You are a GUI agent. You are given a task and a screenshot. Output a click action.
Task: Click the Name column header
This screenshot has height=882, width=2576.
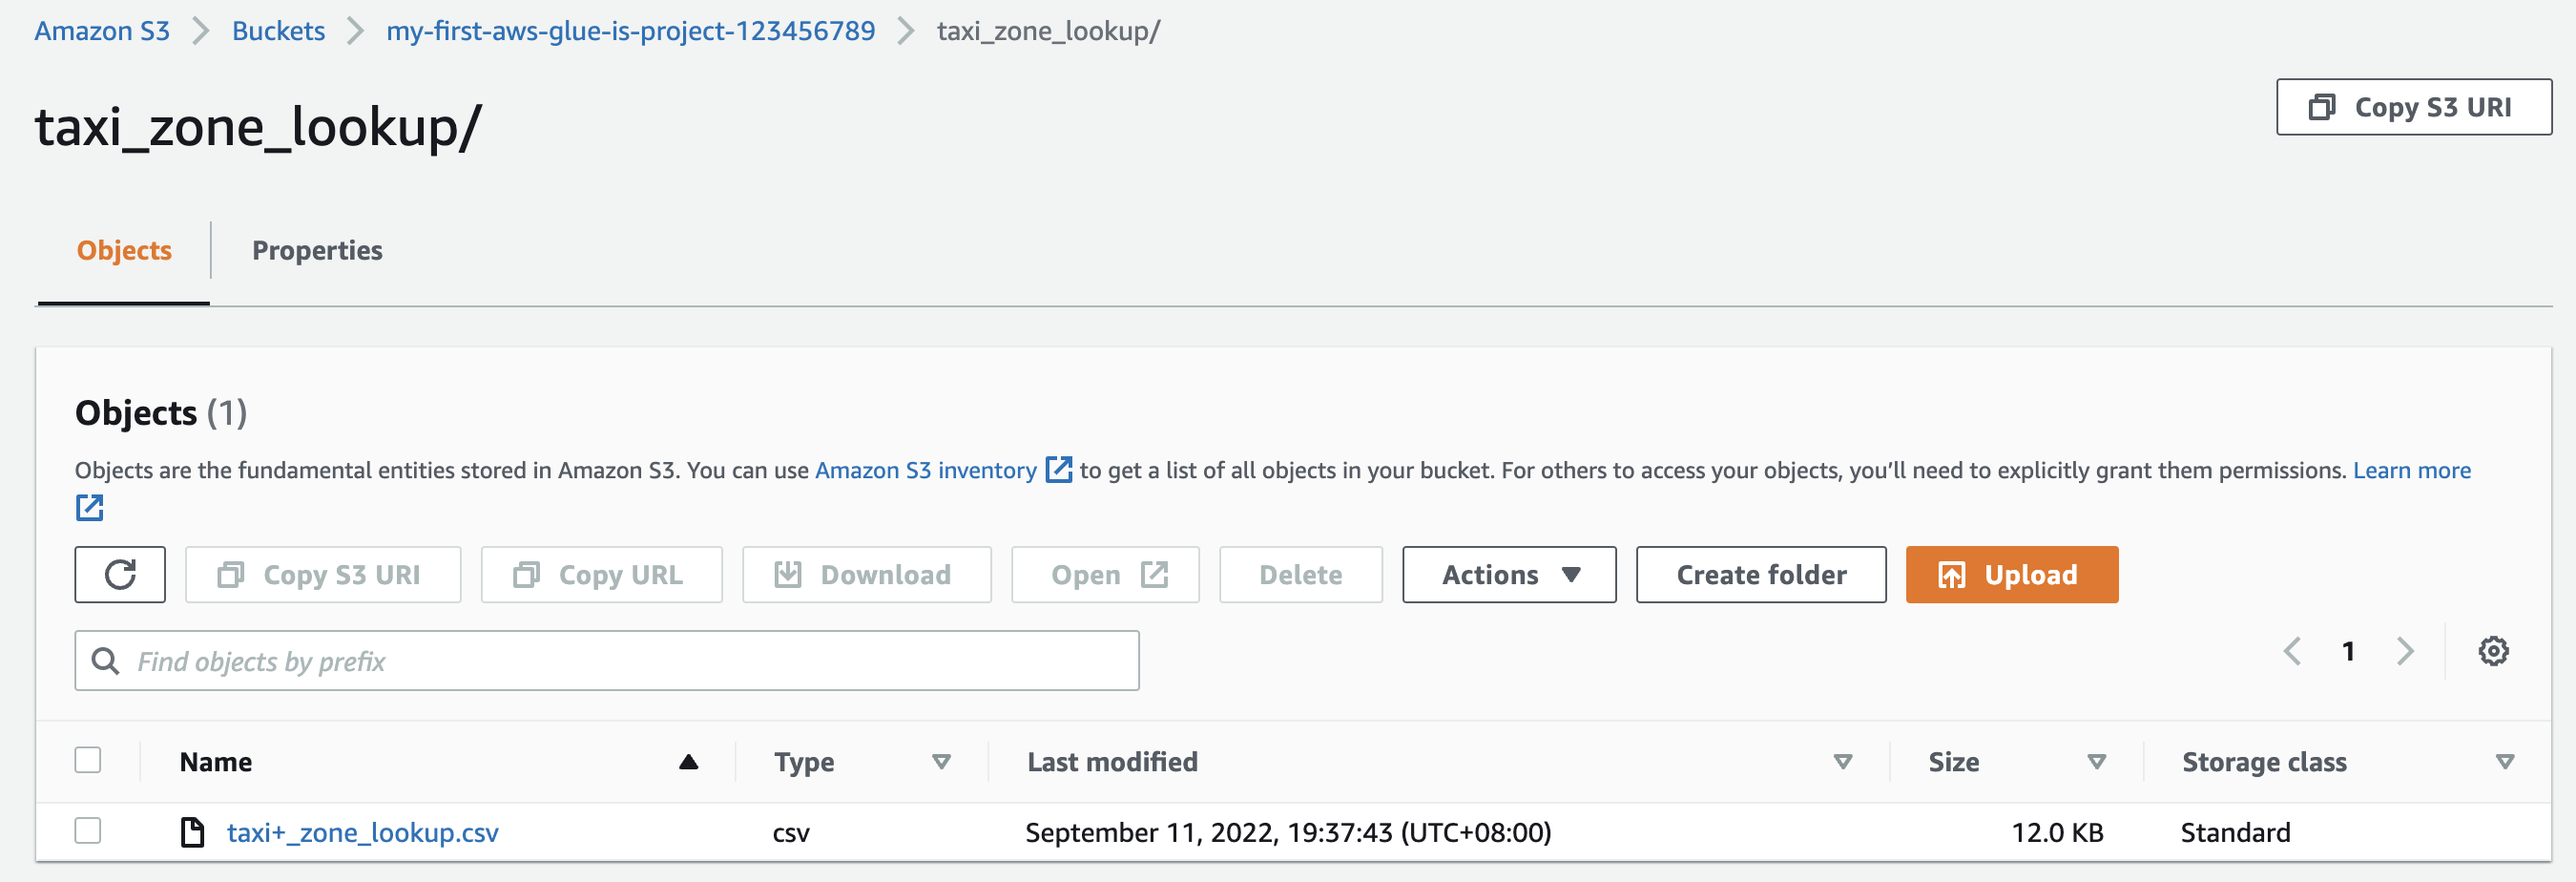point(216,762)
